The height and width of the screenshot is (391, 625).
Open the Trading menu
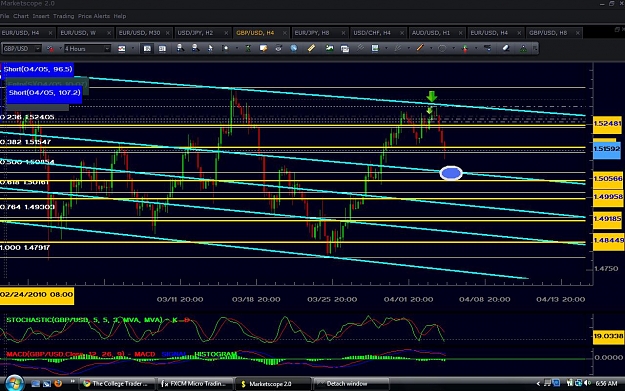tap(63, 16)
